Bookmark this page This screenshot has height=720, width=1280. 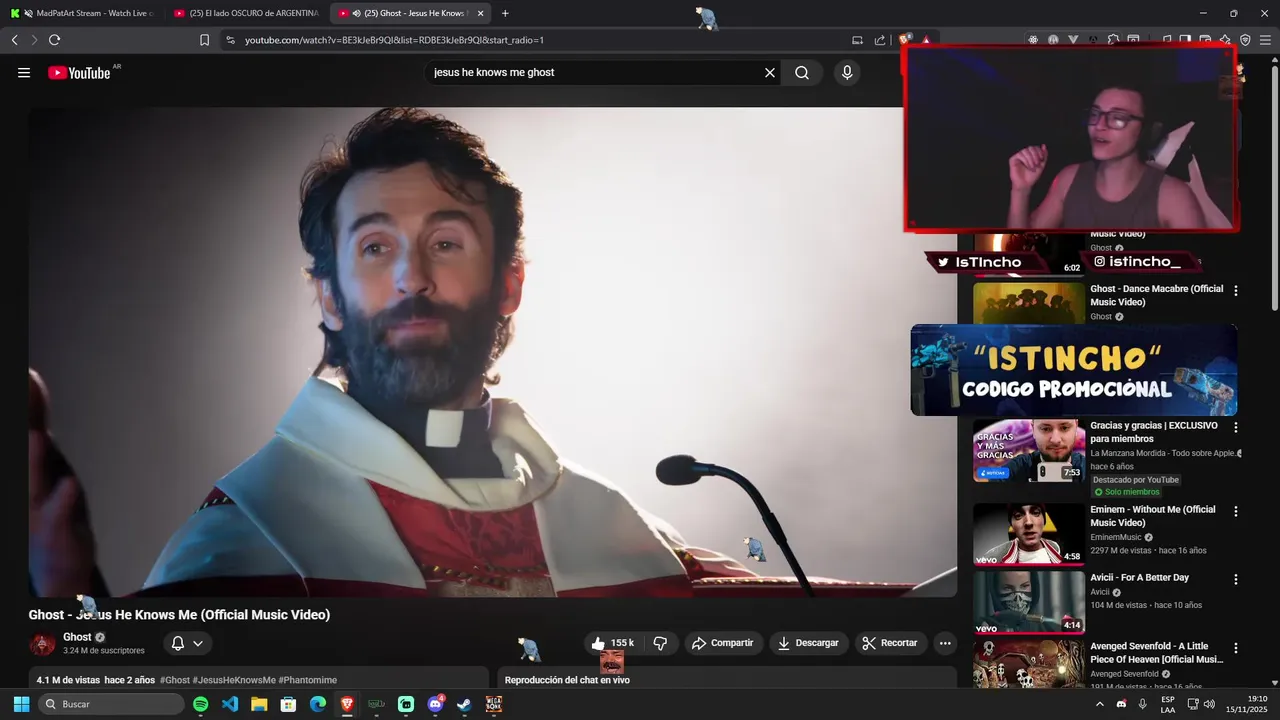point(204,40)
